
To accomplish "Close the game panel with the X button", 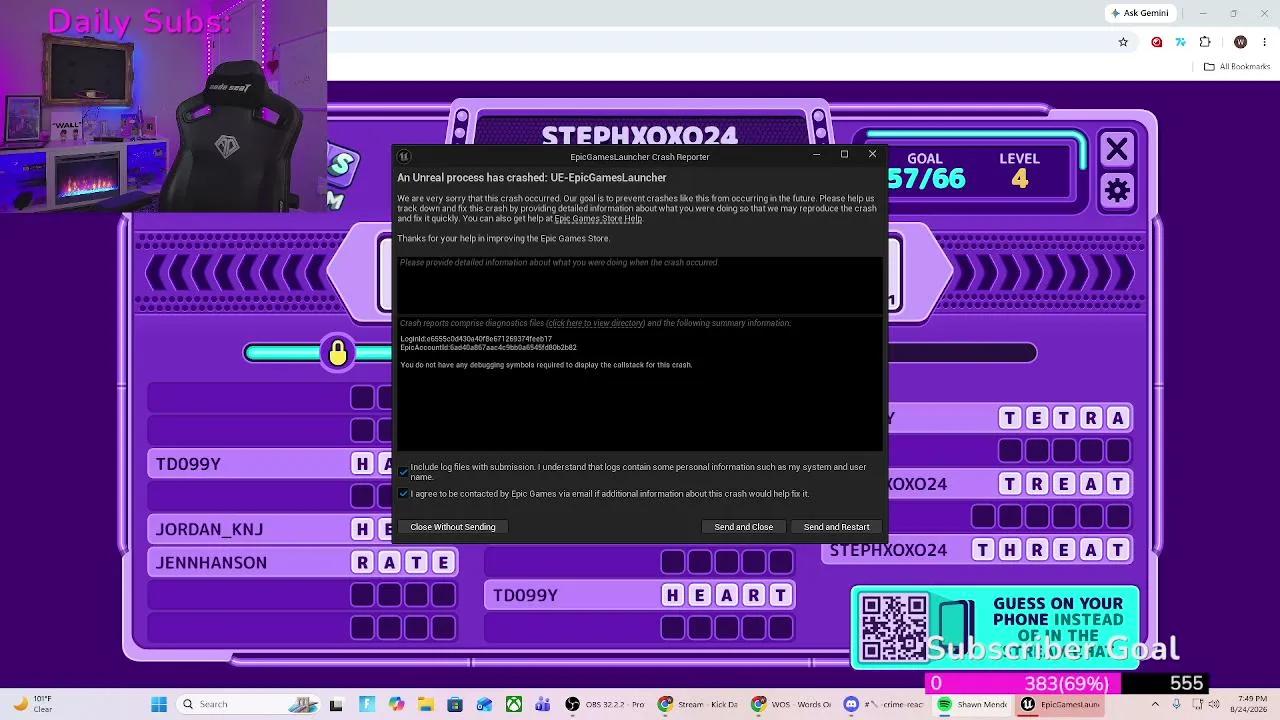I will coord(1117,150).
